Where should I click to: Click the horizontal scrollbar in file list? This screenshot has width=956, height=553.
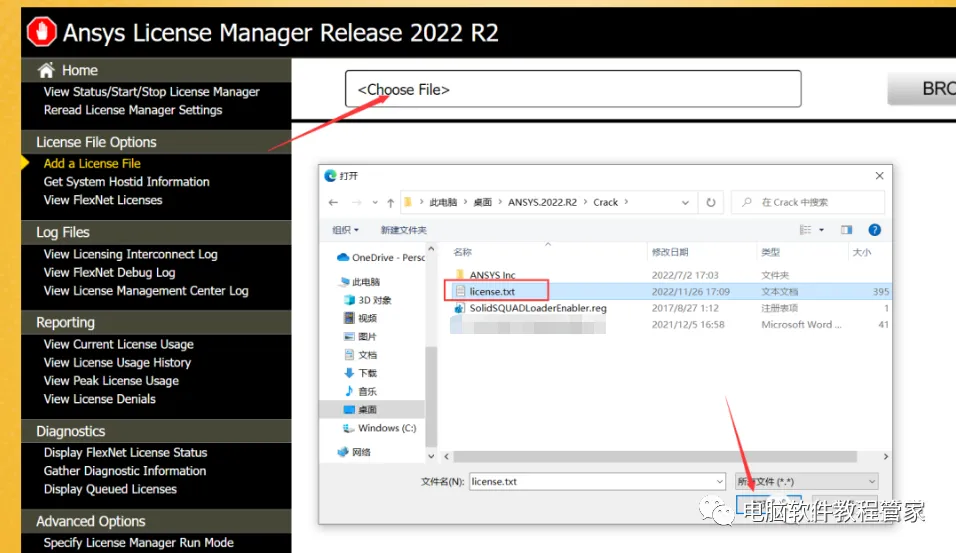(x=655, y=457)
